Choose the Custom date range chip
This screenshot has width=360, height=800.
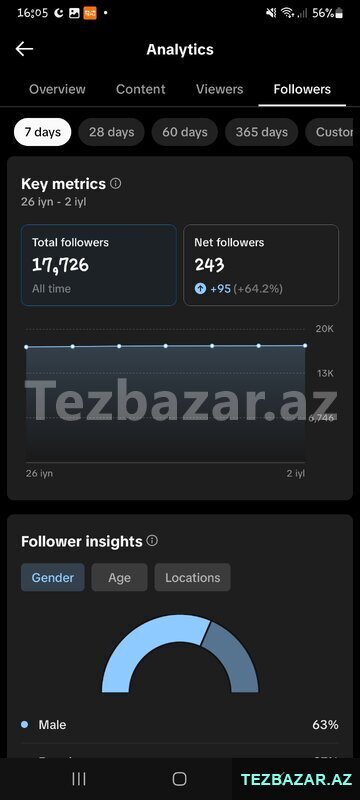pos(329,132)
